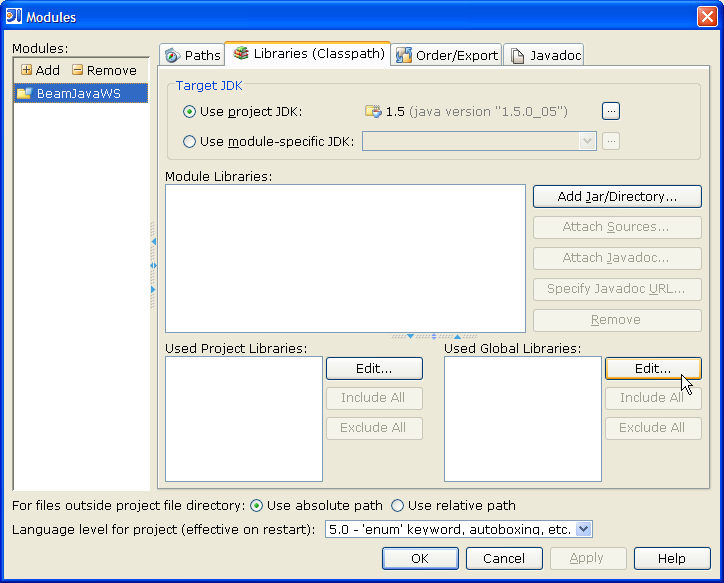Image resolution: width=724 pixels, height=583 pixels.
Task: Click the Modules dialog title icon
Action: (x=14, y=17)
